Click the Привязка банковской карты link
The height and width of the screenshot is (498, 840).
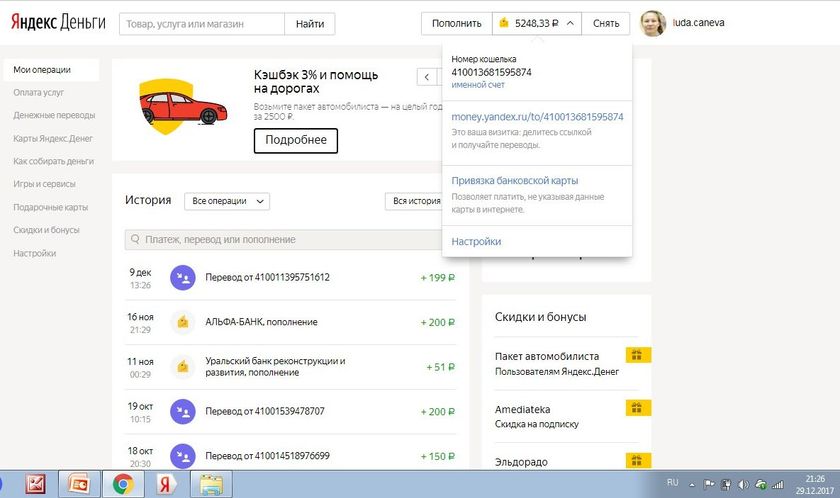[x=515, y=180]
